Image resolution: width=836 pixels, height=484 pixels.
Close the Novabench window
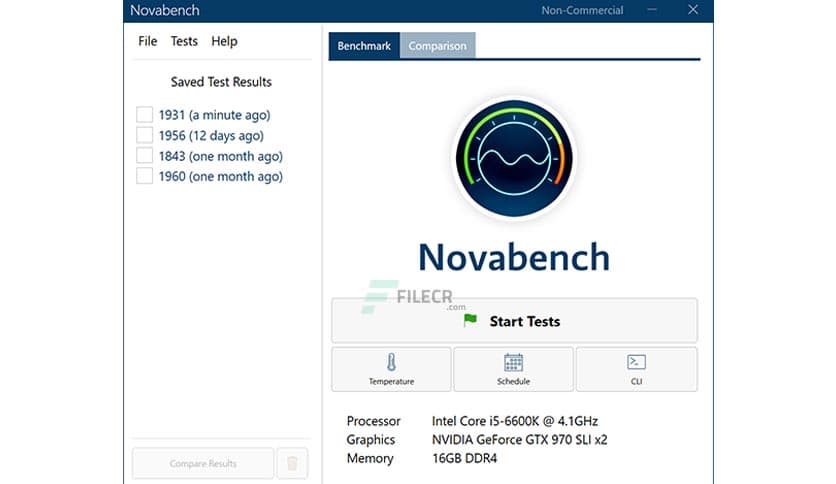click(x=693, y=10)
